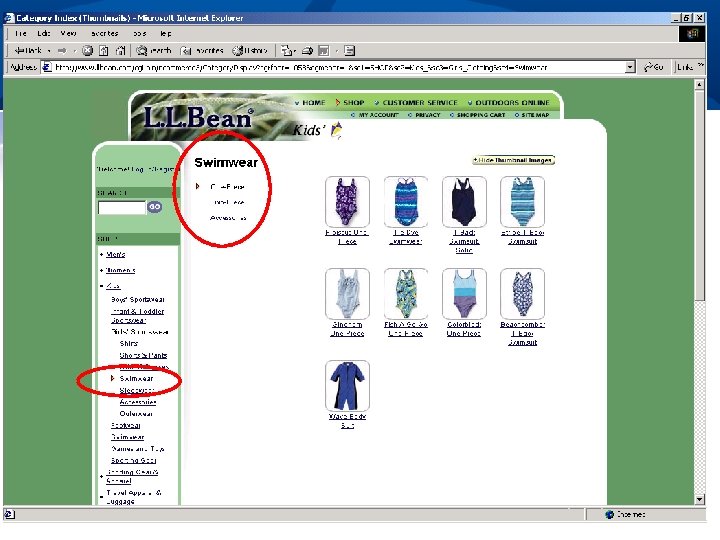Image resolution: width=720 pixels, height=540 pixels.
Task: Open the blue wave body suit thumbnail
Action: 347,386
